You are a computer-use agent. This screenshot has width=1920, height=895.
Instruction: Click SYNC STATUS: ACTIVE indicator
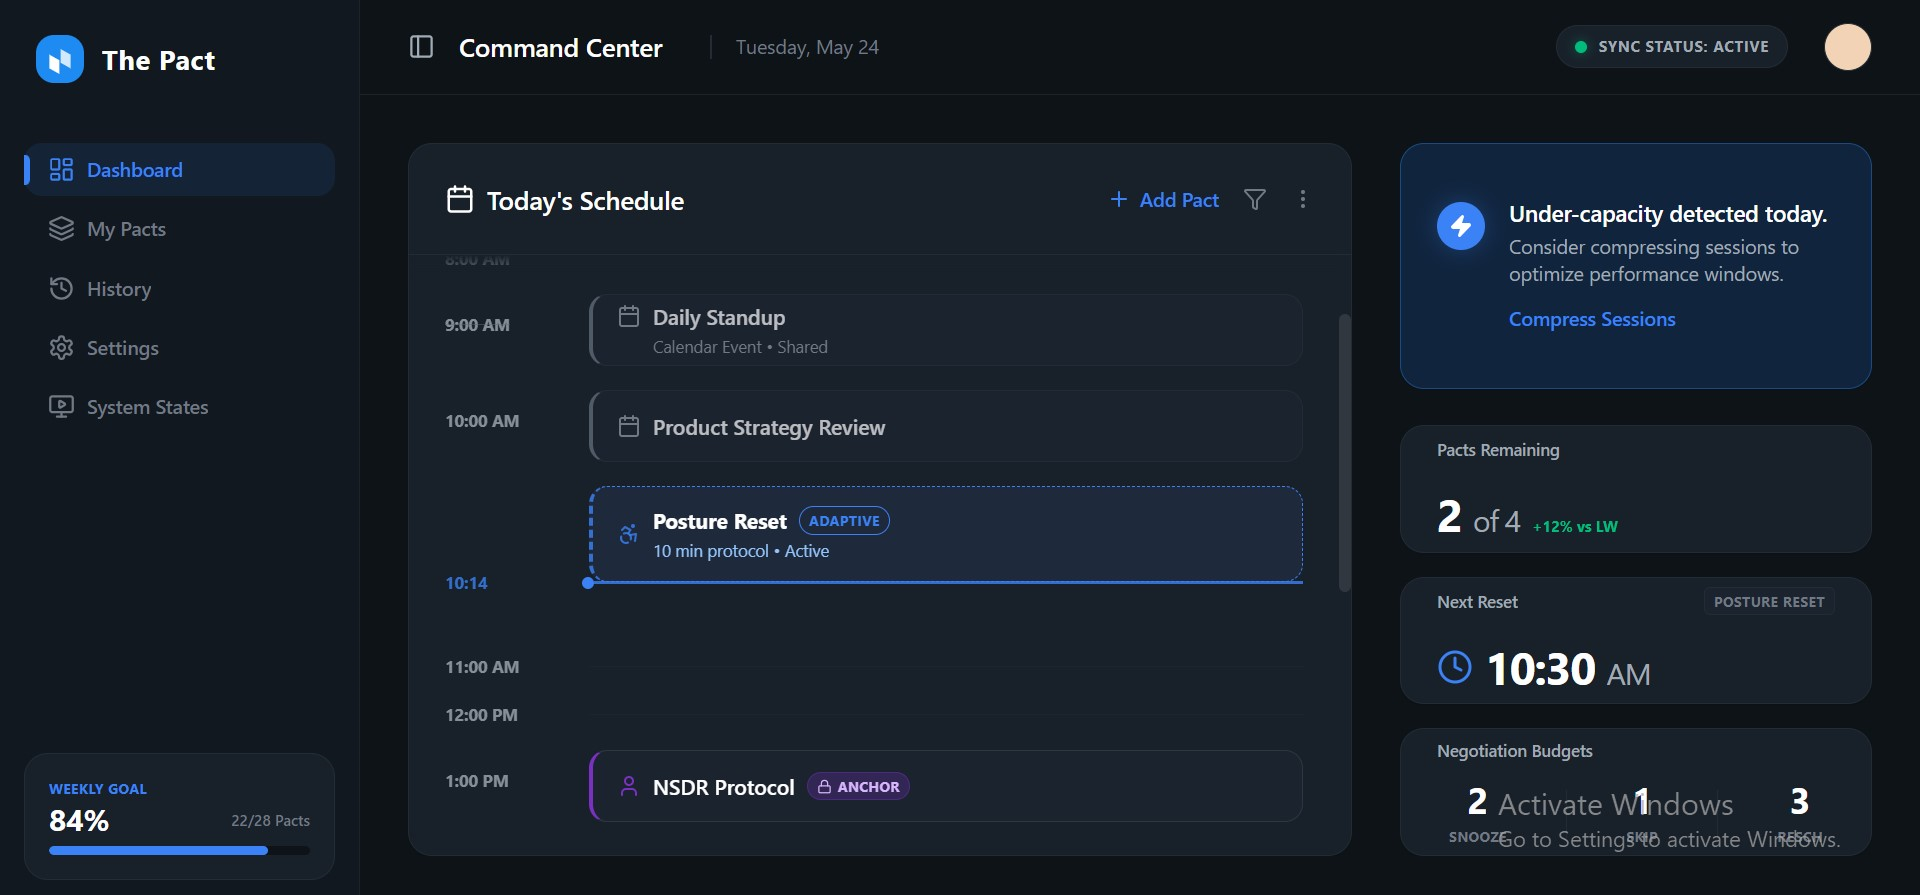(1671, 47)
